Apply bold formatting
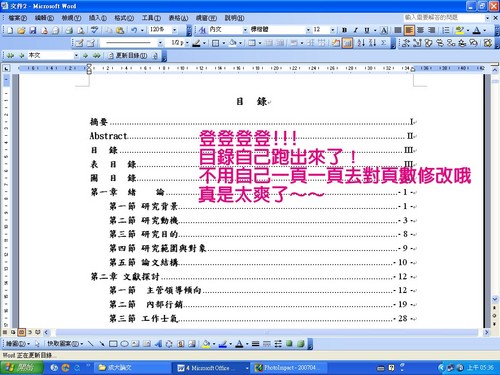The image size is (500, 375). pyautogui.click(x=344, y=30)
